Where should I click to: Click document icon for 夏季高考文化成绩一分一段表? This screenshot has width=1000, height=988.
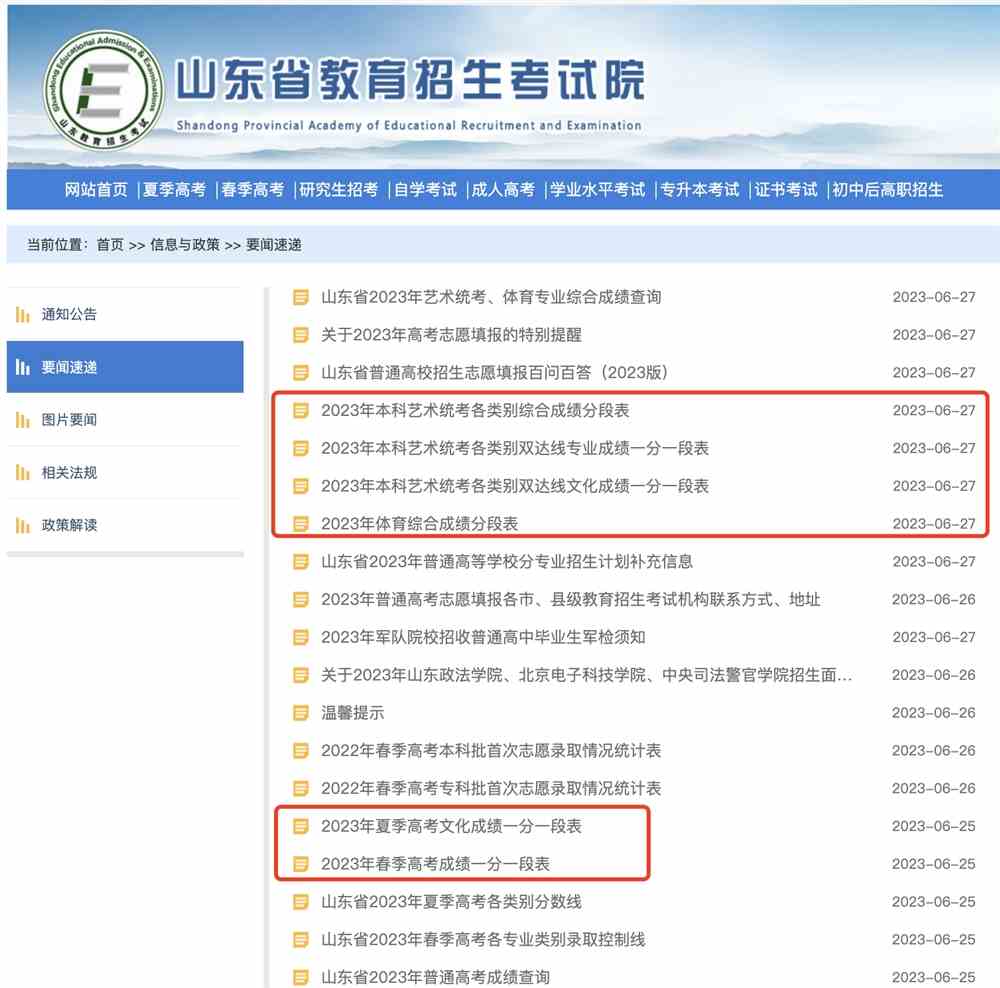300,827
